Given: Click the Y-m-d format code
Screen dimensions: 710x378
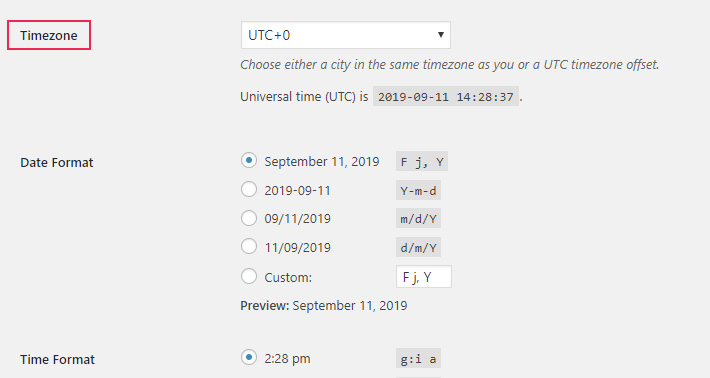Looking at the screenshot, I should 418,191.
